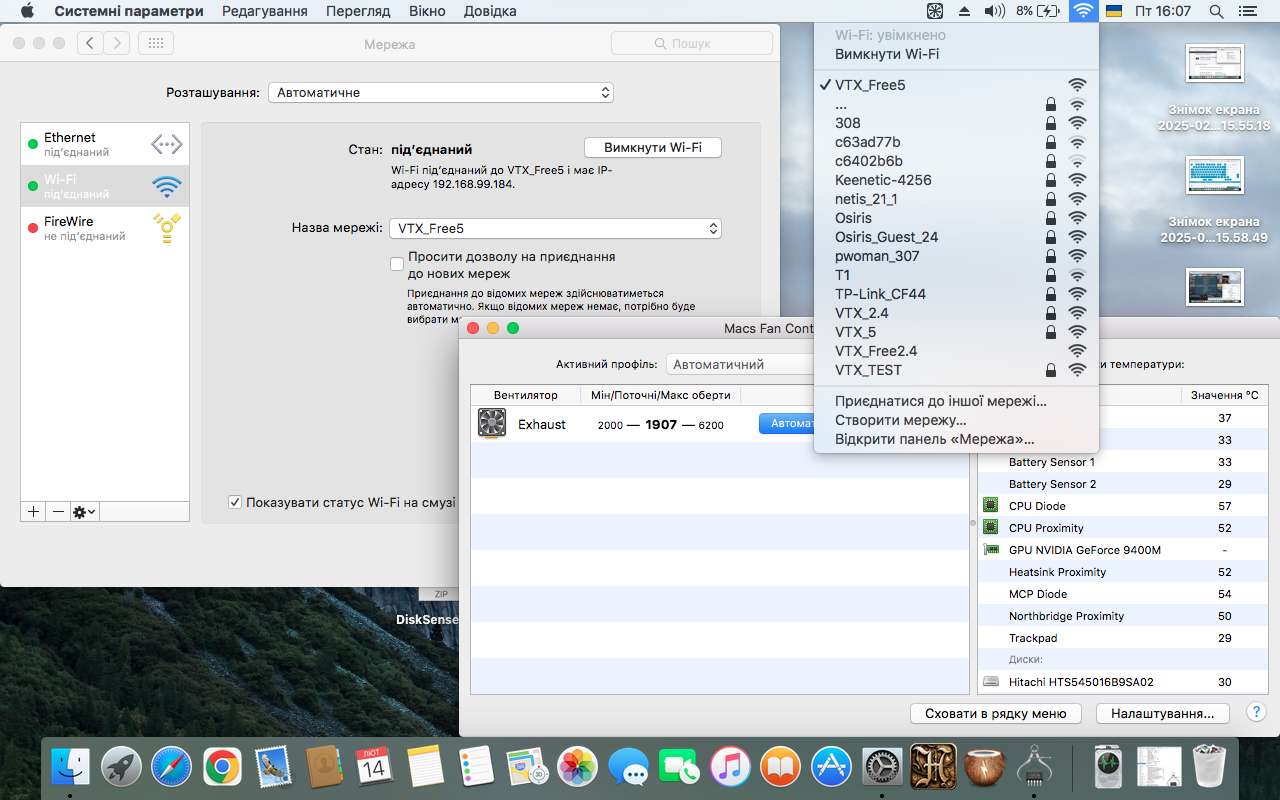Image resolution: width=1280 pixels, height=800 pixels.
Task: Choose 'Приєднатися до іншої мережі…' menu item
Action: point(940,401)
